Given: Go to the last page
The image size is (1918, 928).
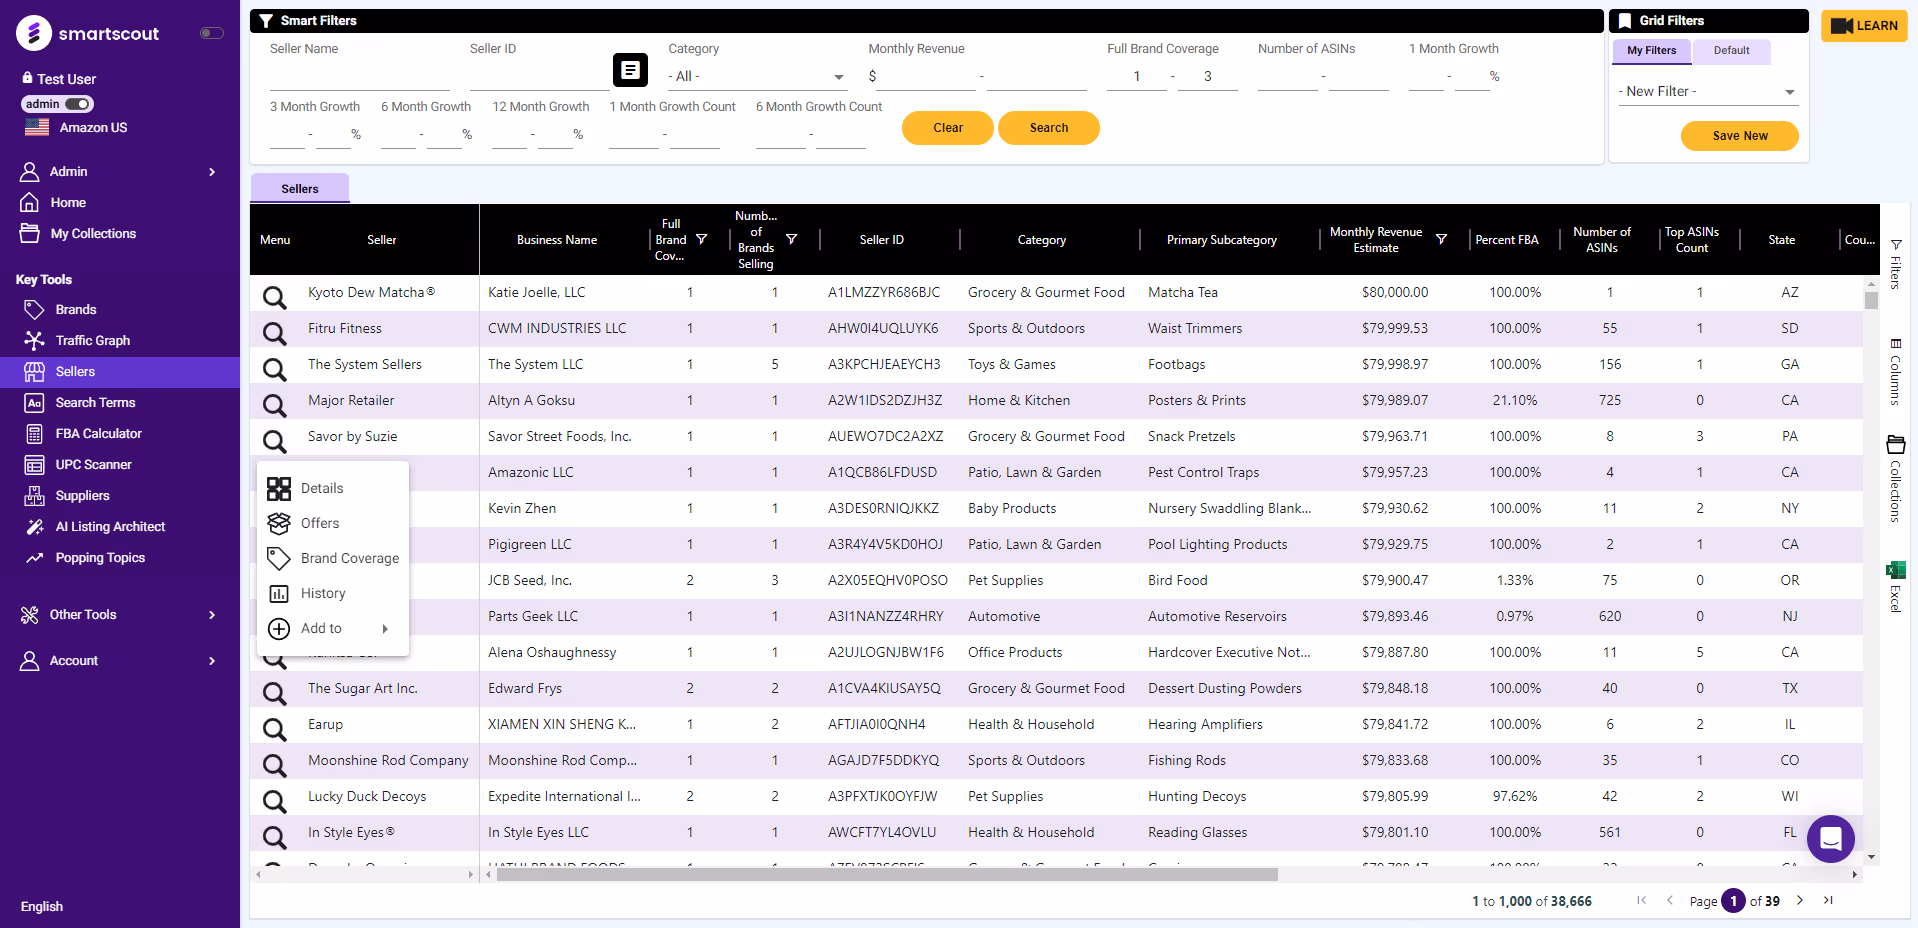Looking at the screenshot, I should (x=1828, y=900).
